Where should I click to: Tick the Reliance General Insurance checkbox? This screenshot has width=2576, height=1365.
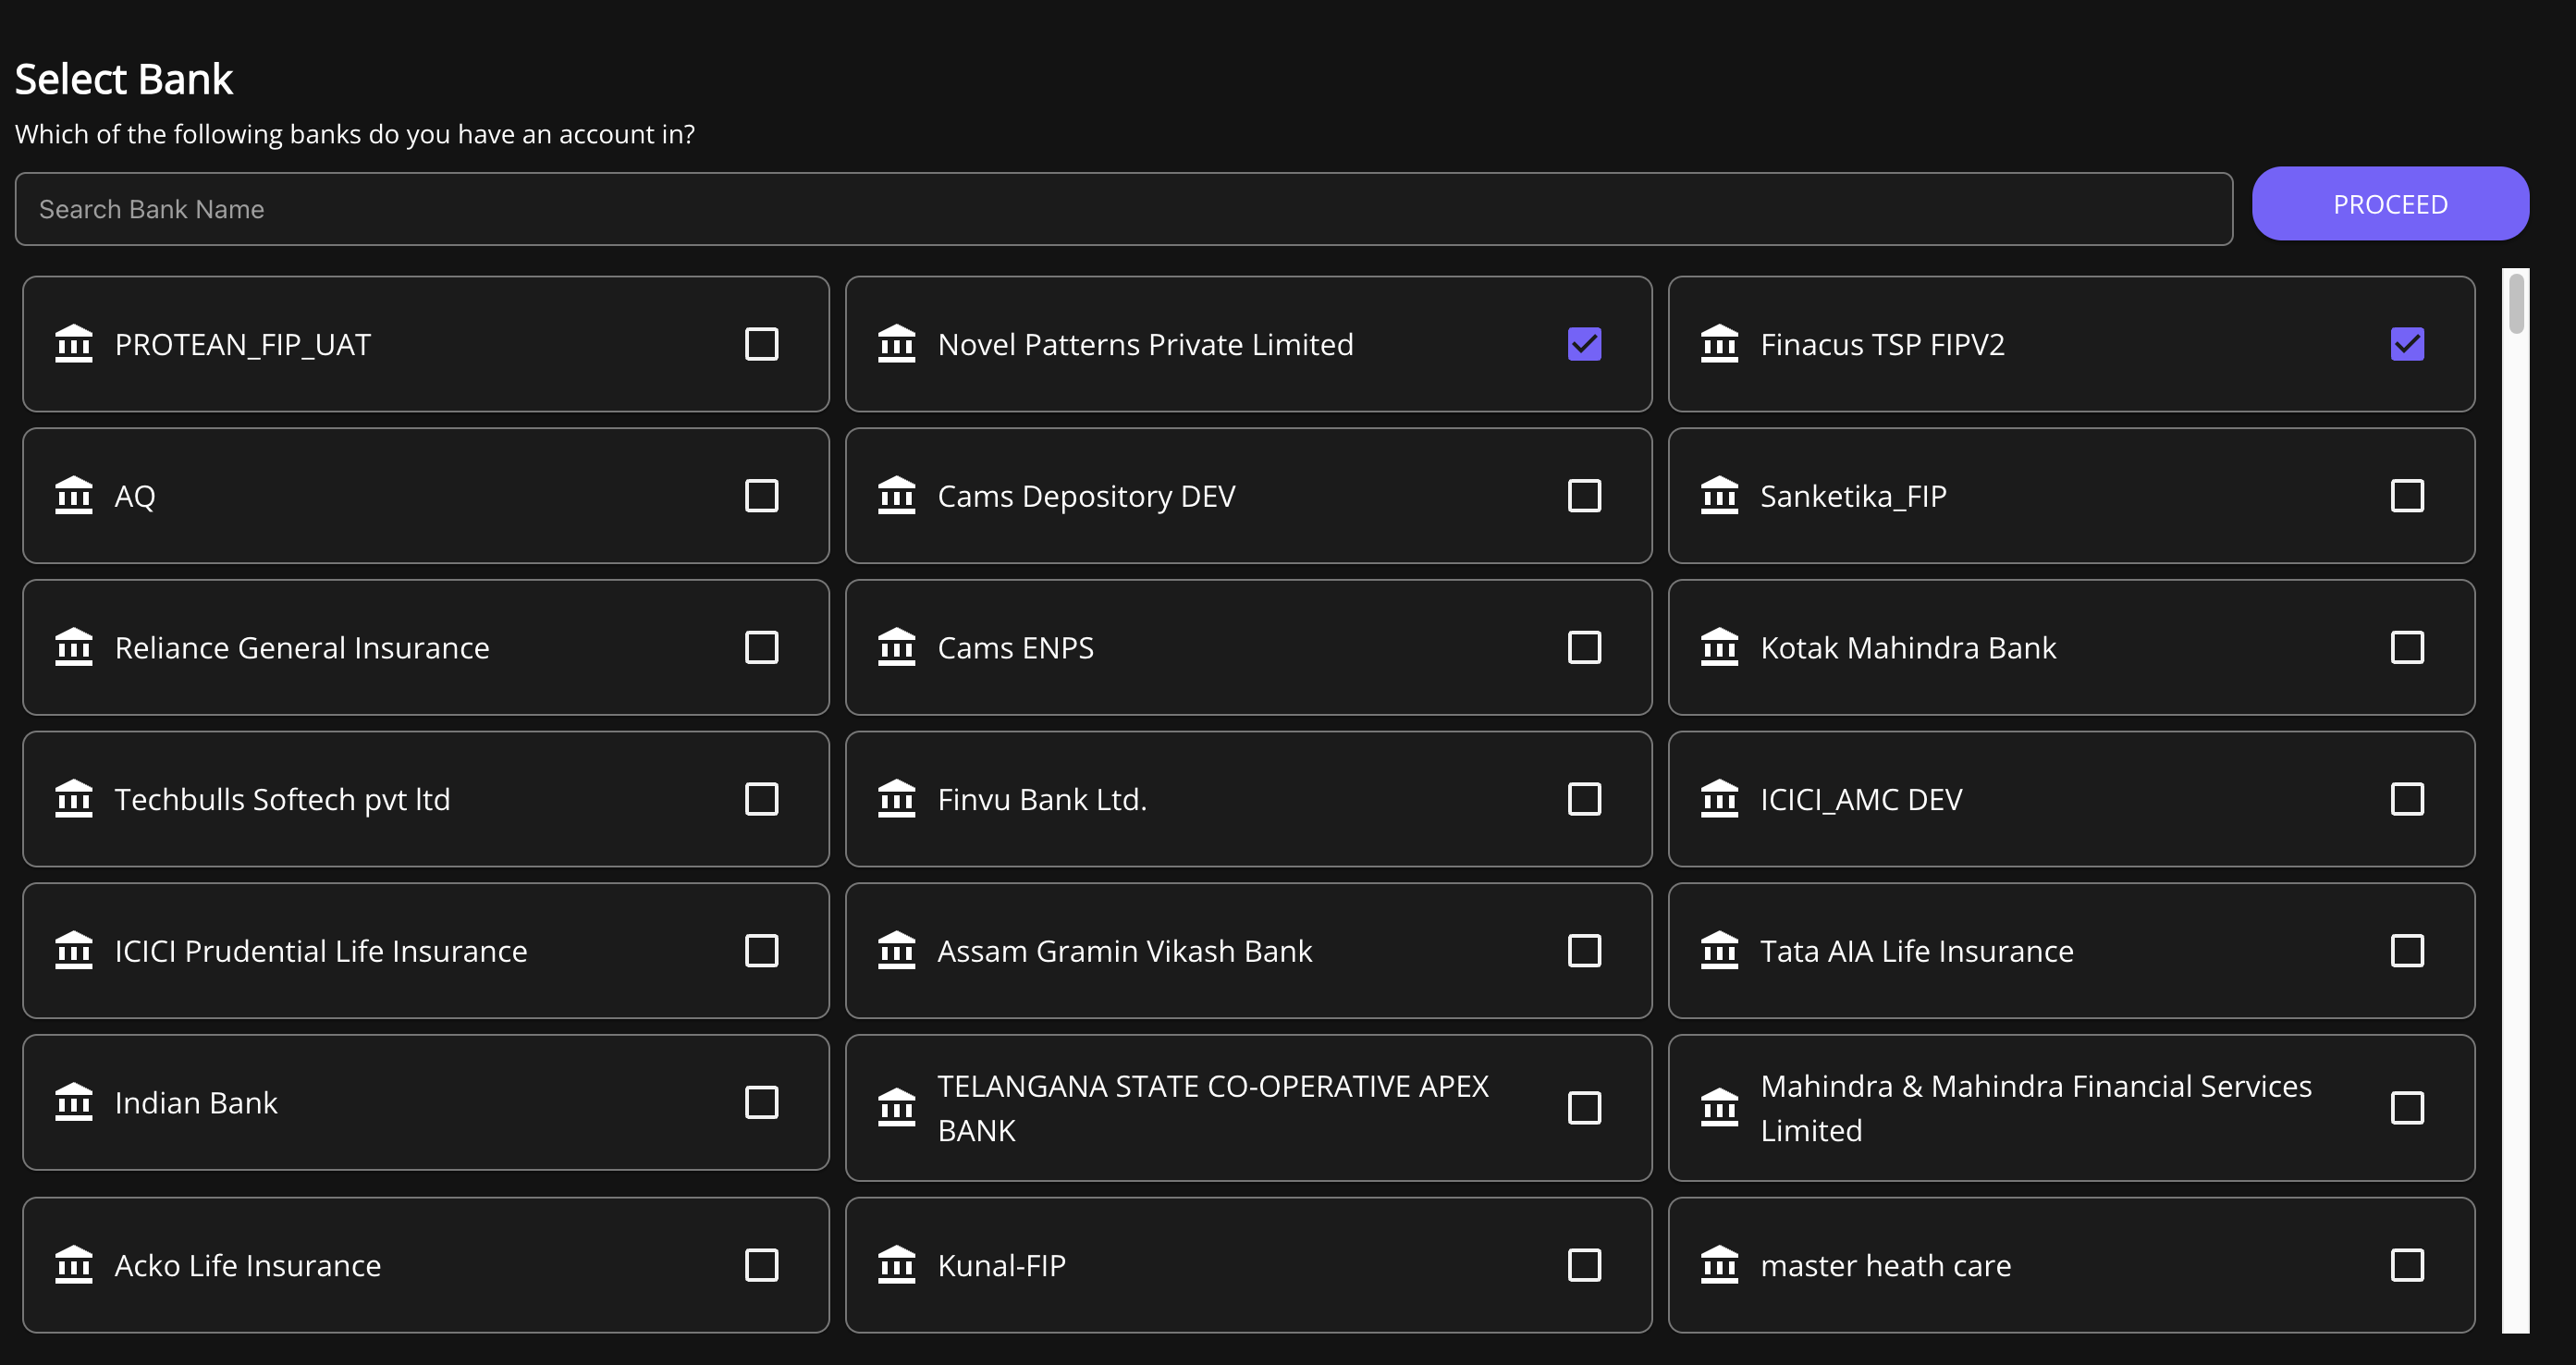coord(762,647)
